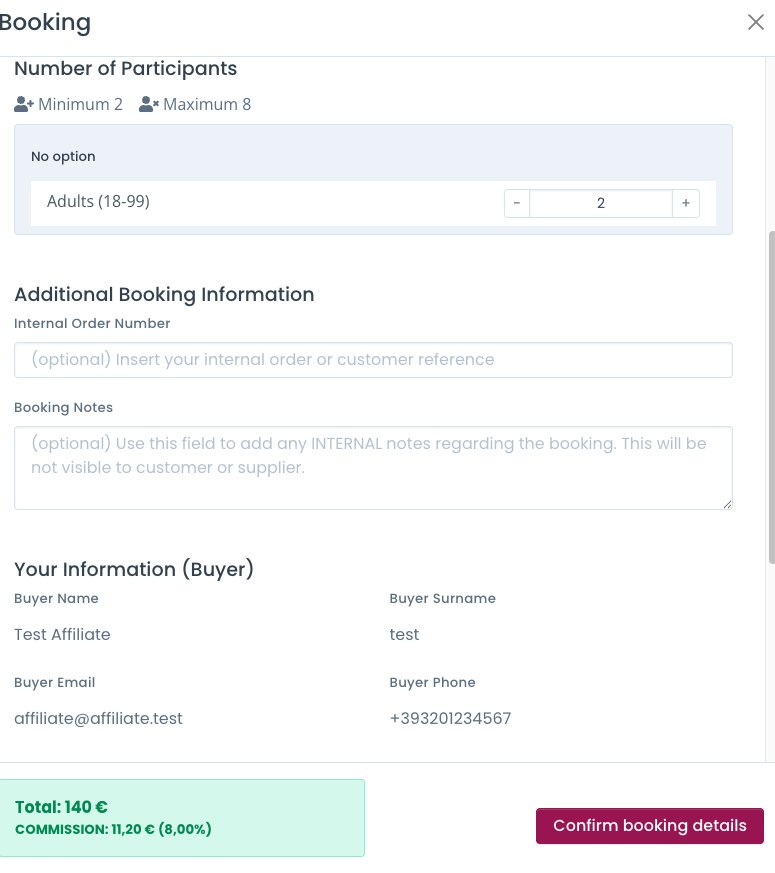This screenshot has width=775, height=873.
Task: Decrease adult participants with minus button
Action: click(516, 203)
